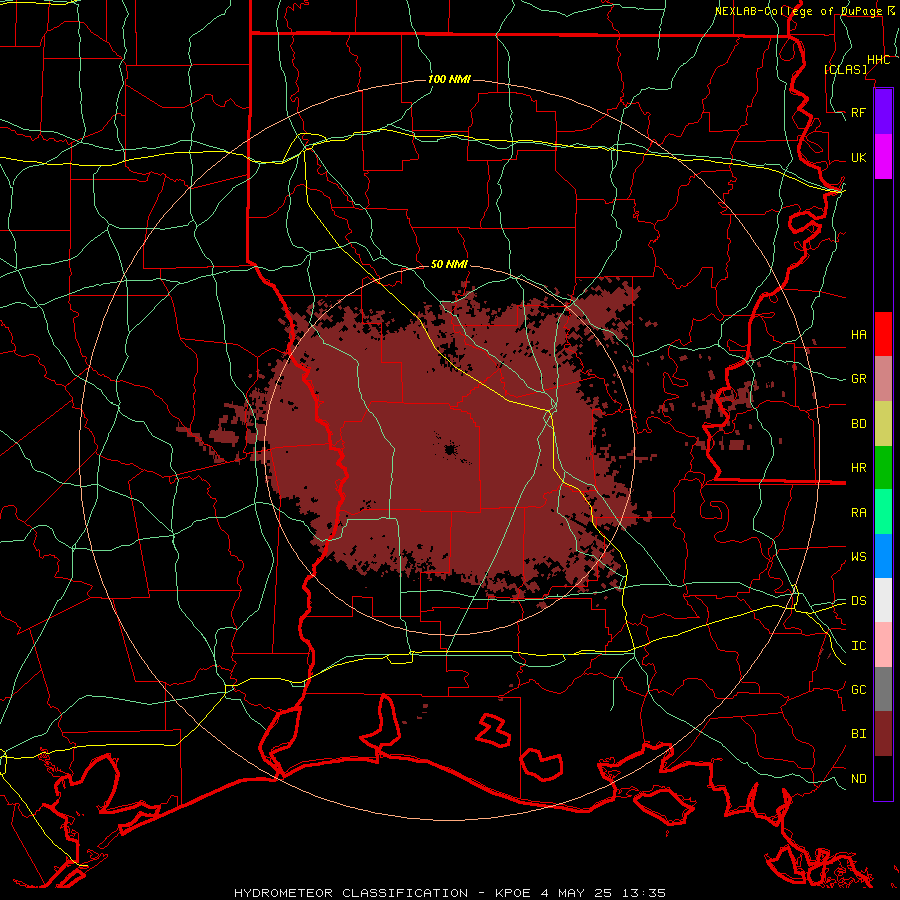Click the HA red legend color swatch
The height and width of the screenshot is (900, 900).
tap(883, 334)
